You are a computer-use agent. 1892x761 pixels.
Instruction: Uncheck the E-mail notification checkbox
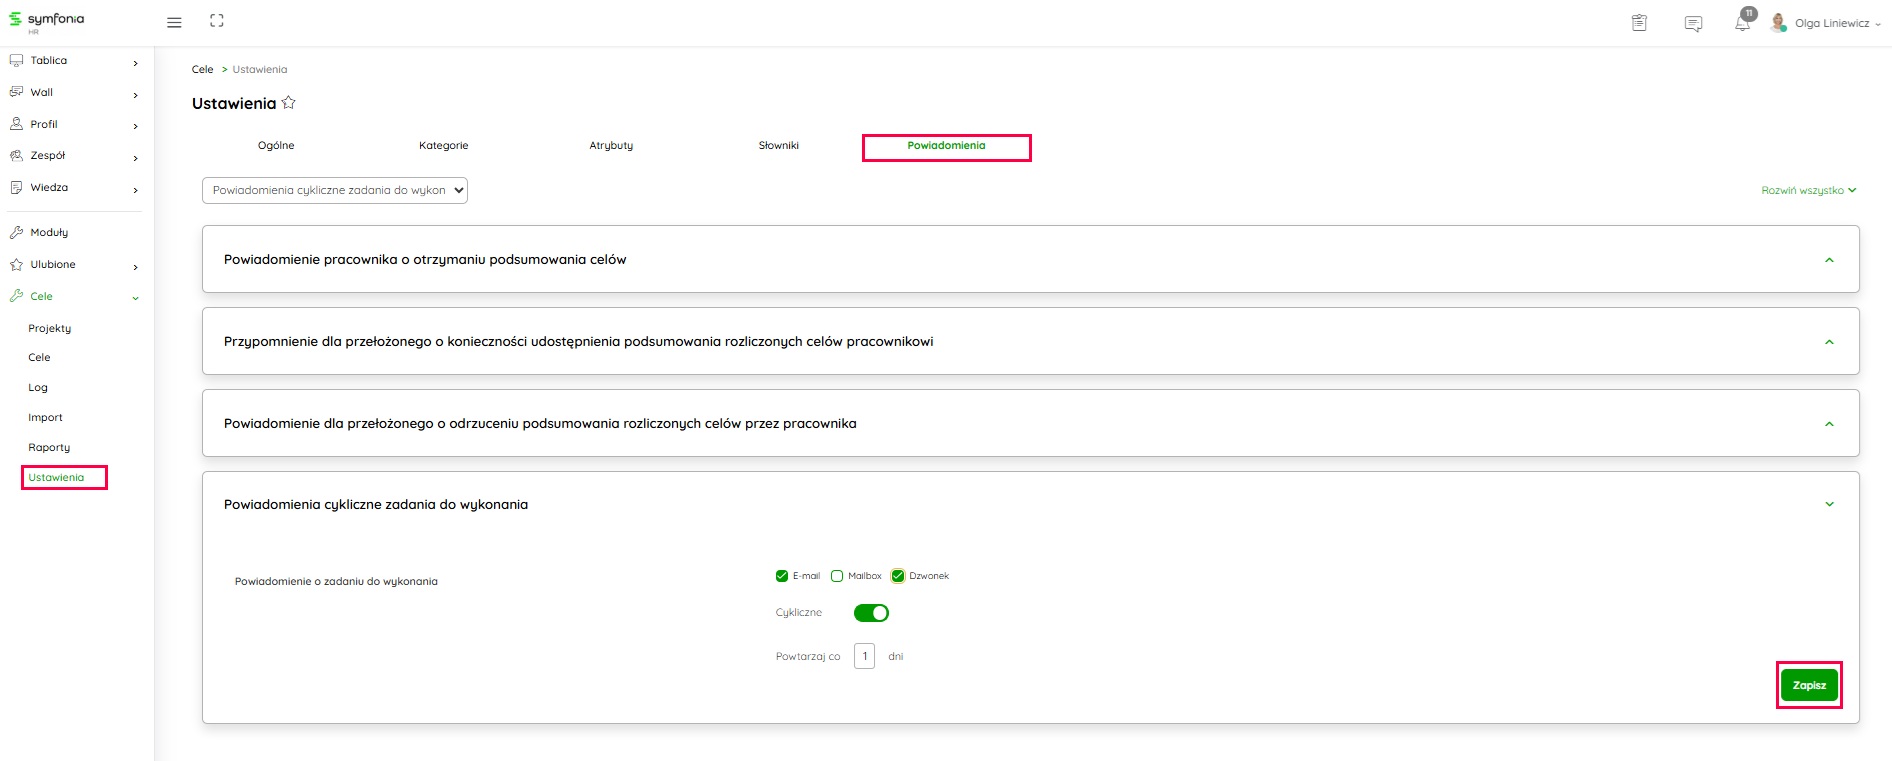coord(782,576)
